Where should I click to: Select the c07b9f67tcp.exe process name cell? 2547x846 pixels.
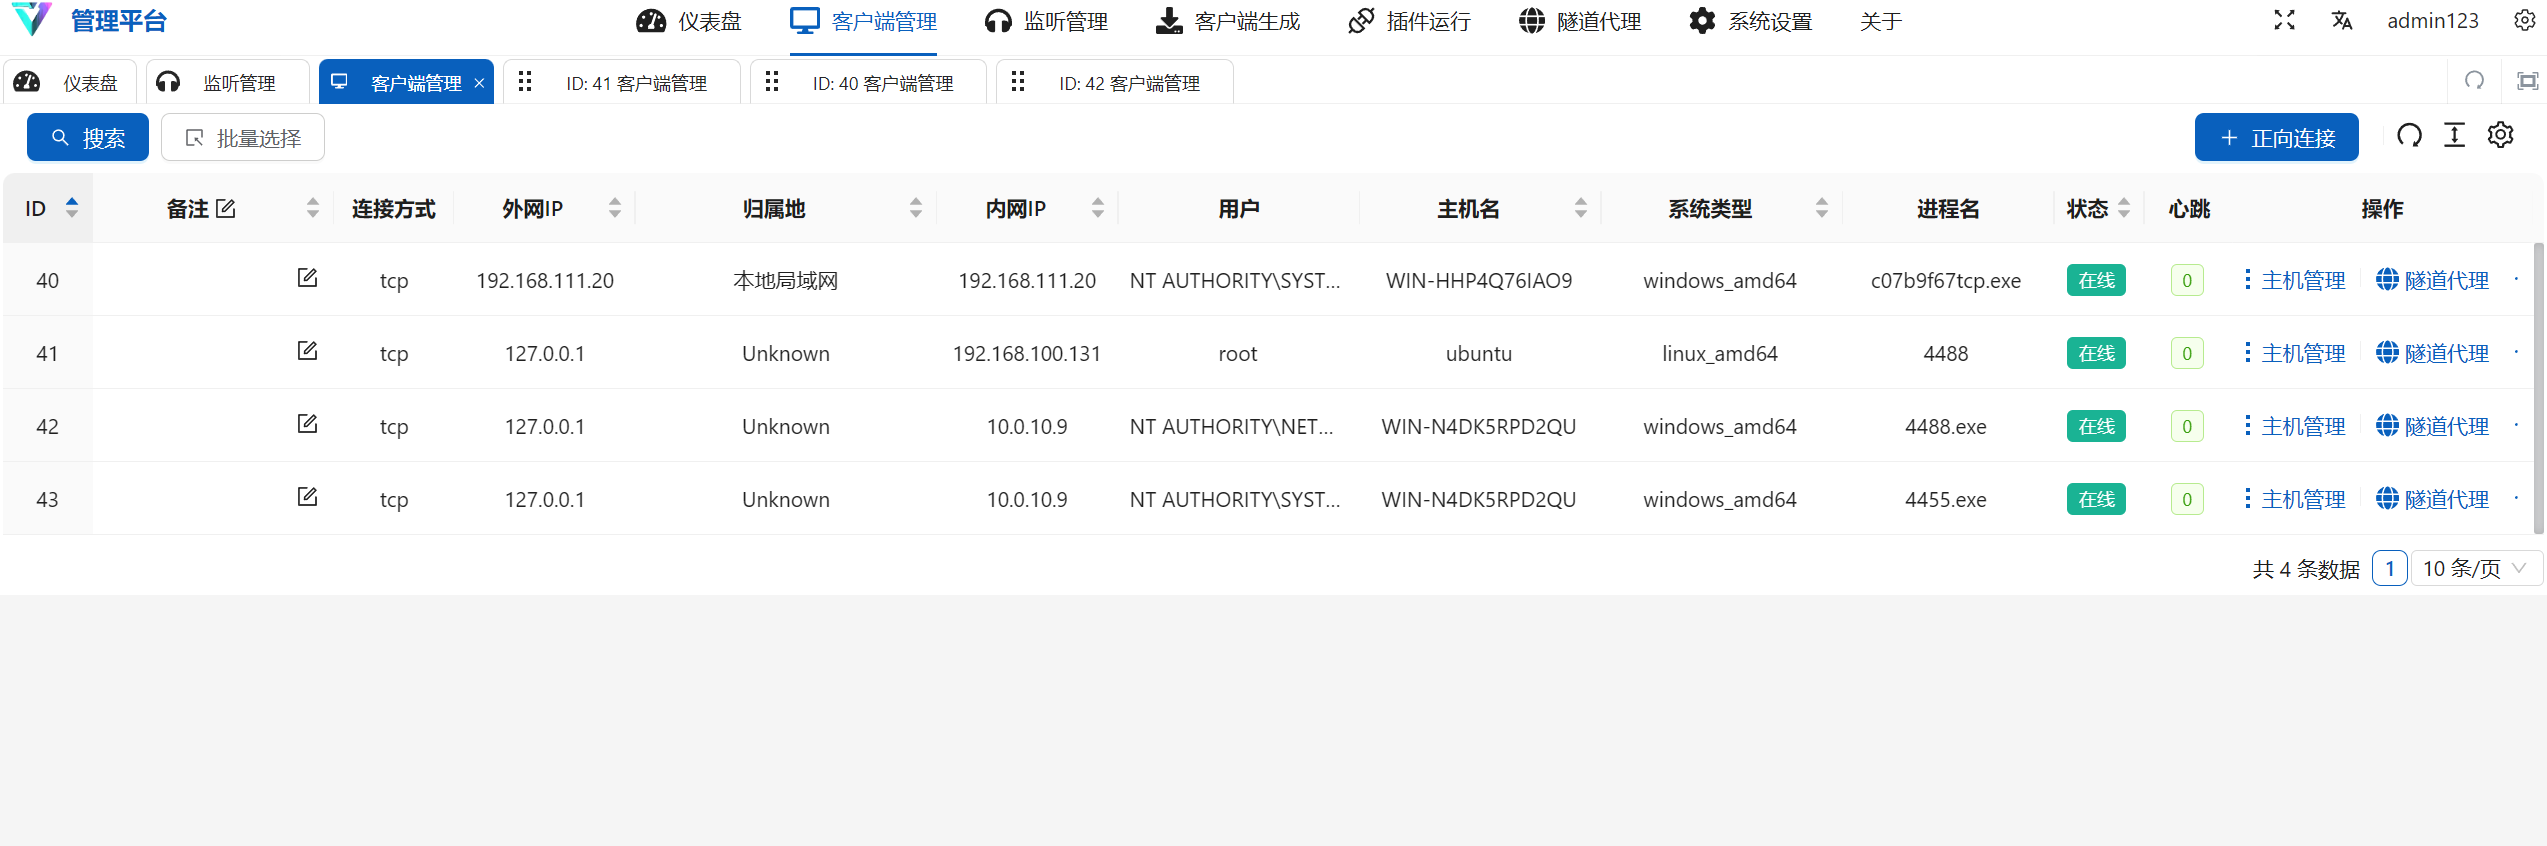[x=1945, y=281]
